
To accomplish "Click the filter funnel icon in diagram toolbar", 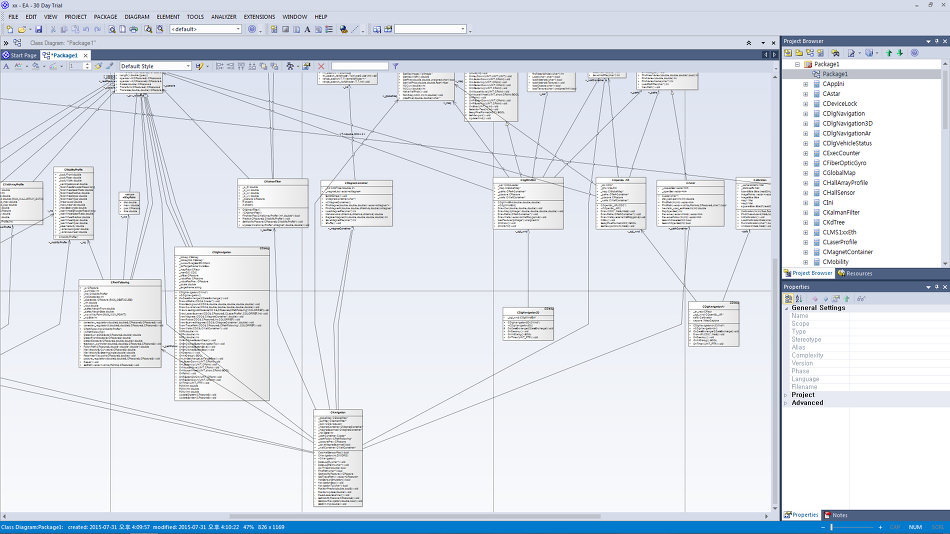I will (x=395, y=66).
